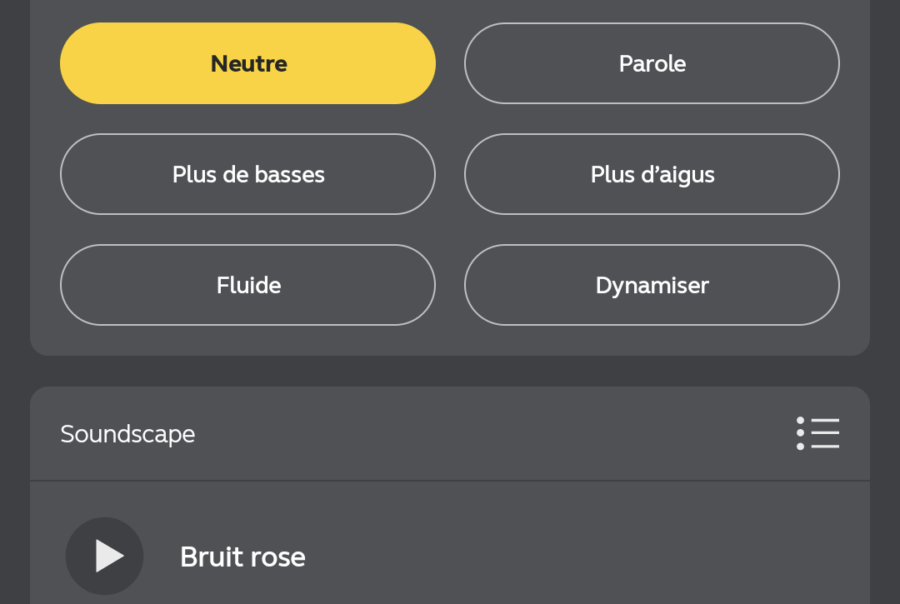Play the Bruit rose soundscape

point(104,556)
